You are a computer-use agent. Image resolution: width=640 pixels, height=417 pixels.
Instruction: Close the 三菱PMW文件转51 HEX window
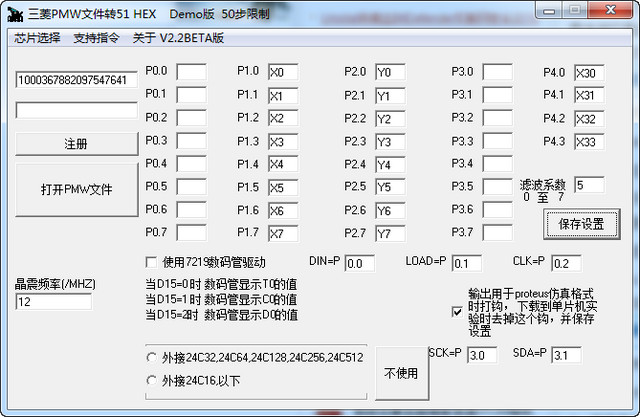tap(611, 10)
